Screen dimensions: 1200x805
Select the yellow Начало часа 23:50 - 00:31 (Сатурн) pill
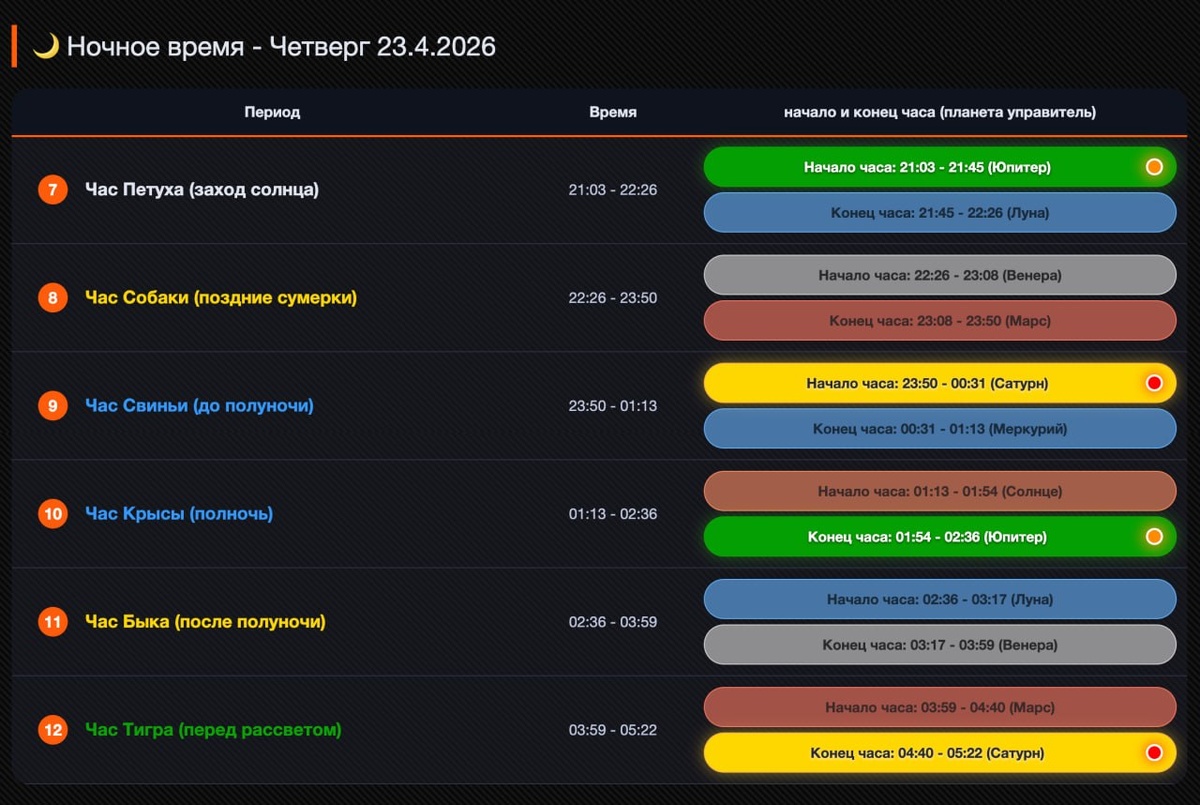(x=940, y=383)
